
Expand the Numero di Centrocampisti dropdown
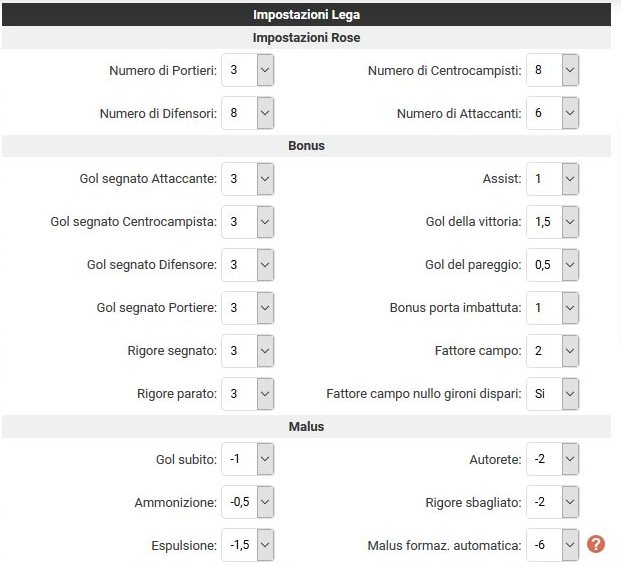click(x=552, y=70)
